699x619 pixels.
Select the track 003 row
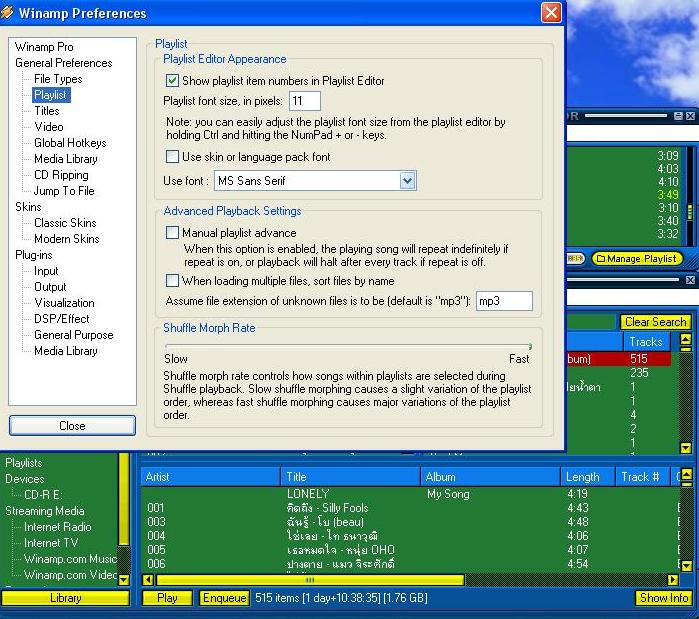coord(409,522)
